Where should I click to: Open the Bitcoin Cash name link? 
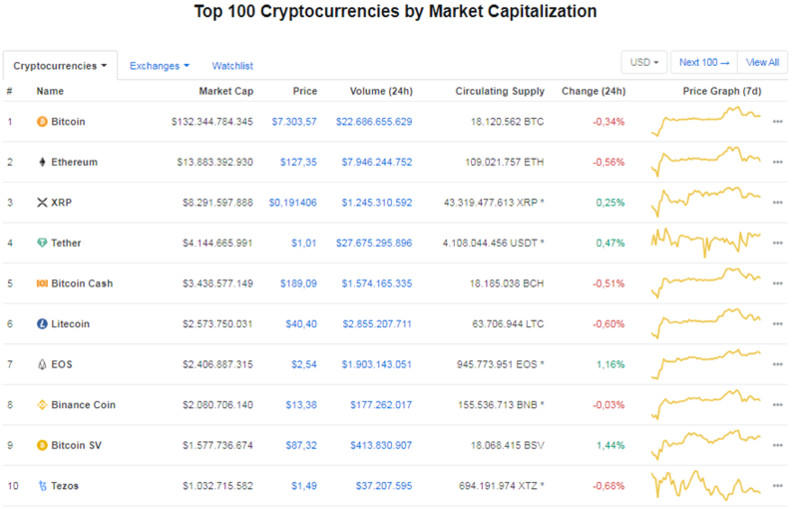pos(82,283)
